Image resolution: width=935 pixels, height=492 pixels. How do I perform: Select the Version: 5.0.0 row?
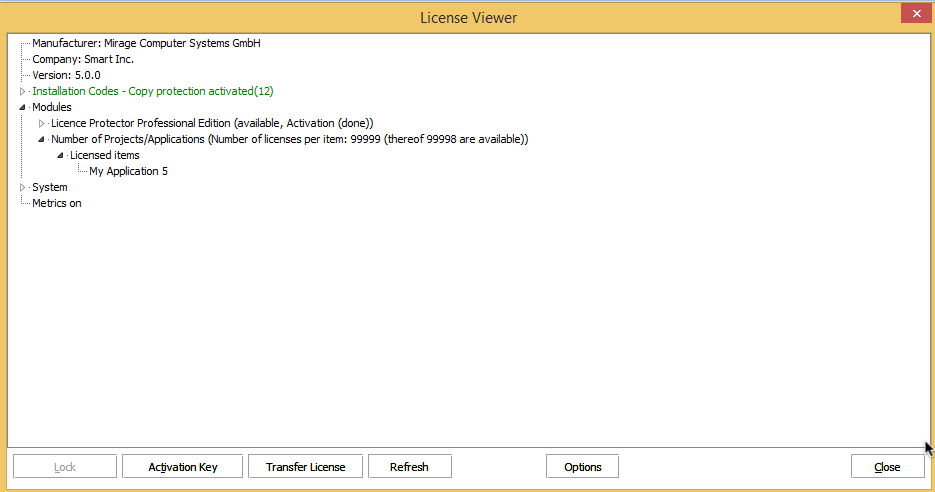pyautogui.click(x=66, y=75)
